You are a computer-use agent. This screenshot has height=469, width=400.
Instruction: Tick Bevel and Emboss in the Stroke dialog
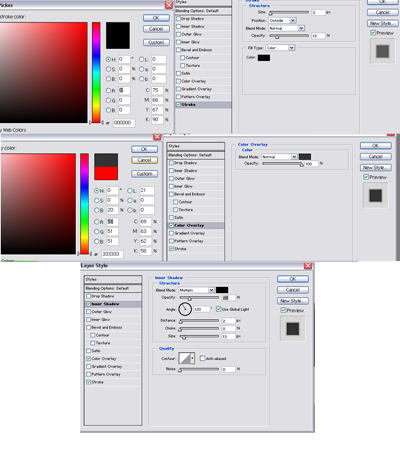pyautogui.click(x=178, y=50)
